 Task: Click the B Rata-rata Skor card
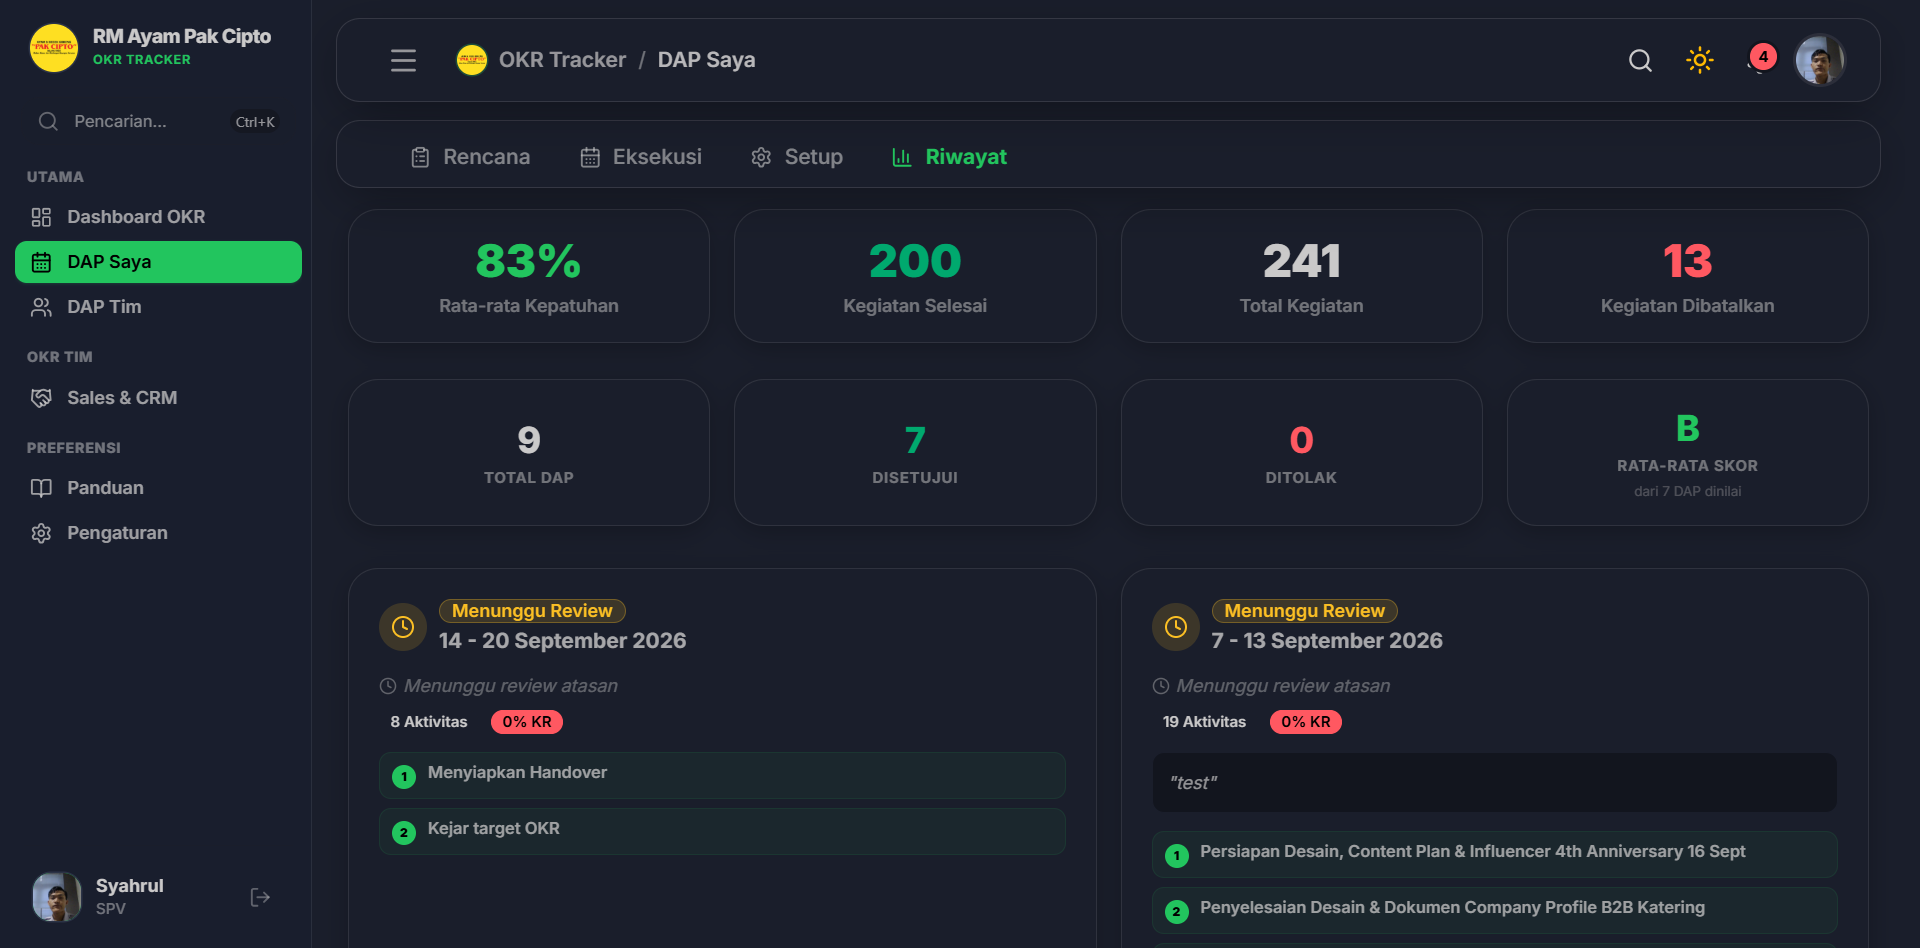click(1687, 453)
